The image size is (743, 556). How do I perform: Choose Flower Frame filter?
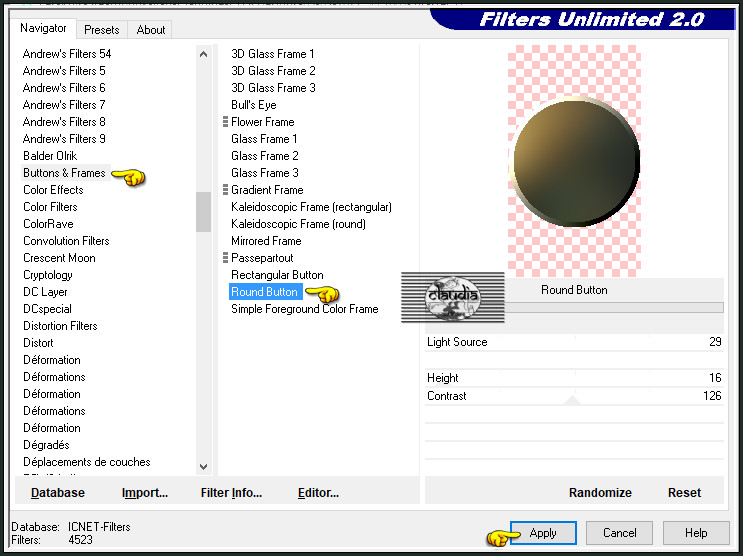click(263, 122)
